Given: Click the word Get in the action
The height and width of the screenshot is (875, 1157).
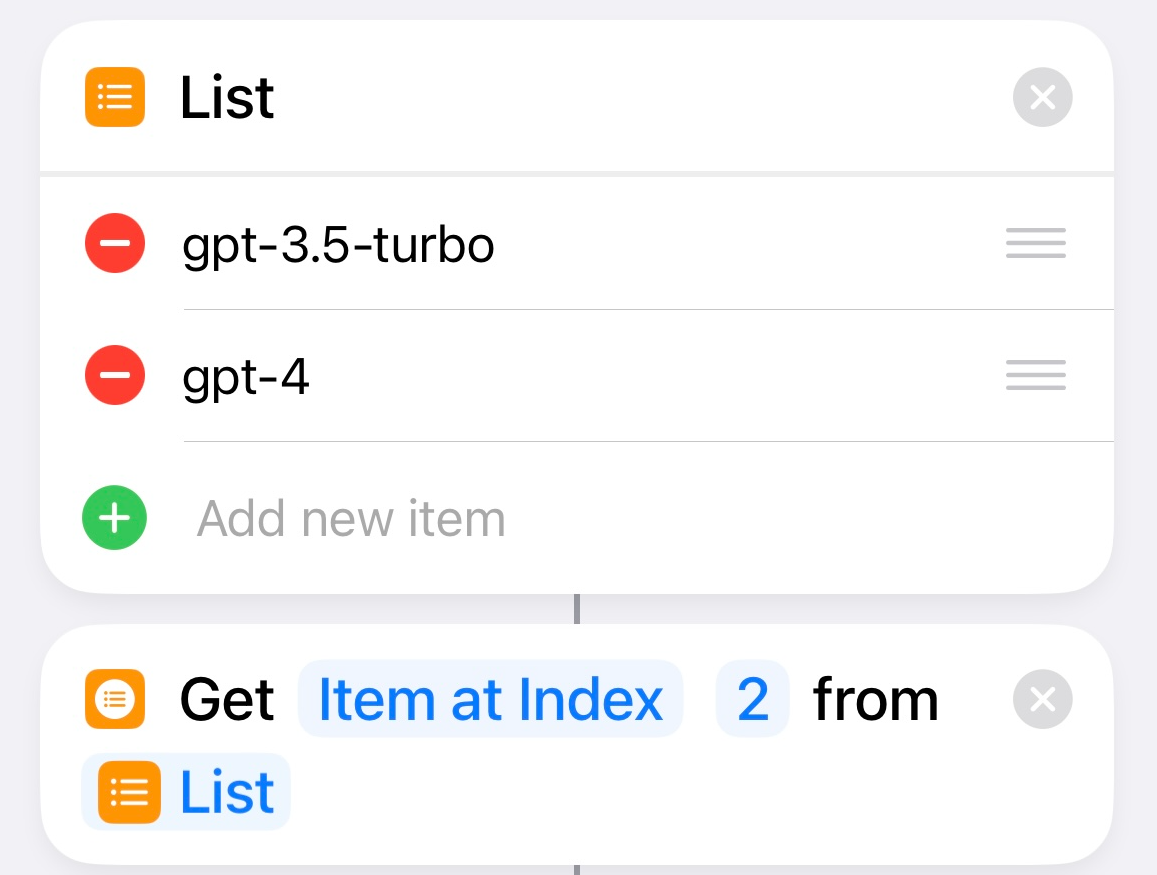Looking at the screenshot, I should pos(227,699).
